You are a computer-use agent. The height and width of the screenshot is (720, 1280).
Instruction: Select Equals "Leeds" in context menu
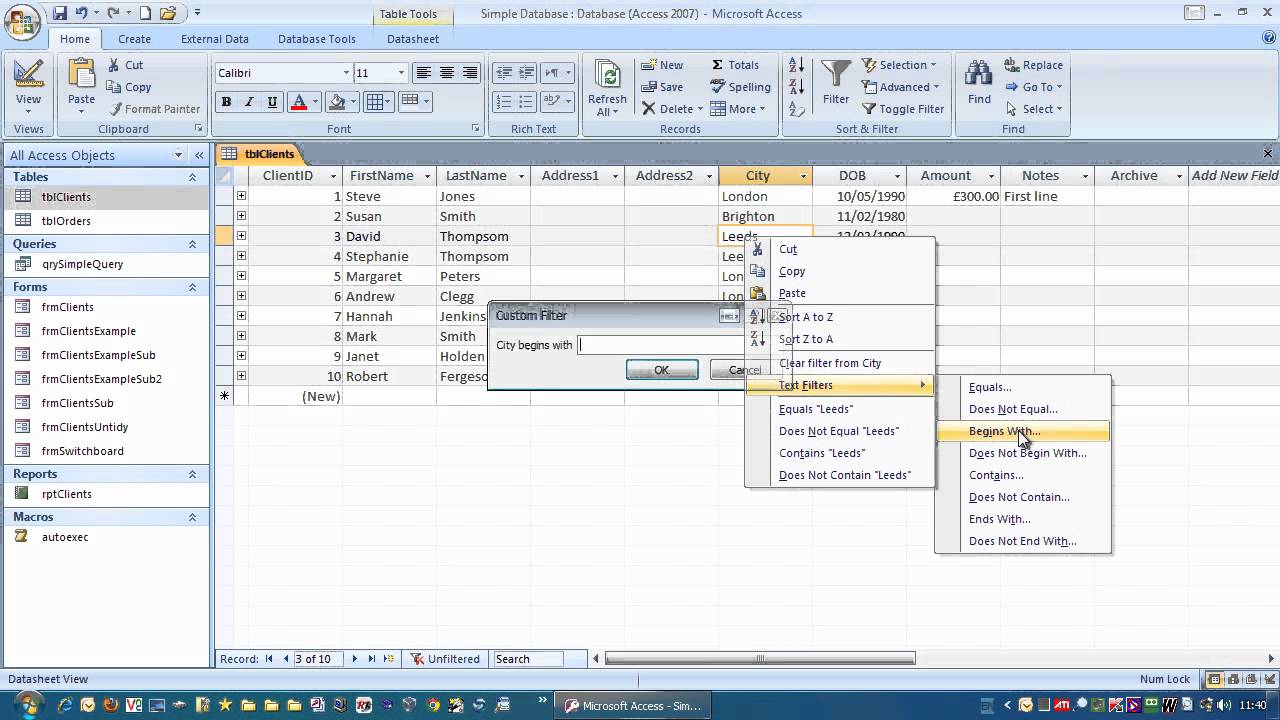point(840,409)
